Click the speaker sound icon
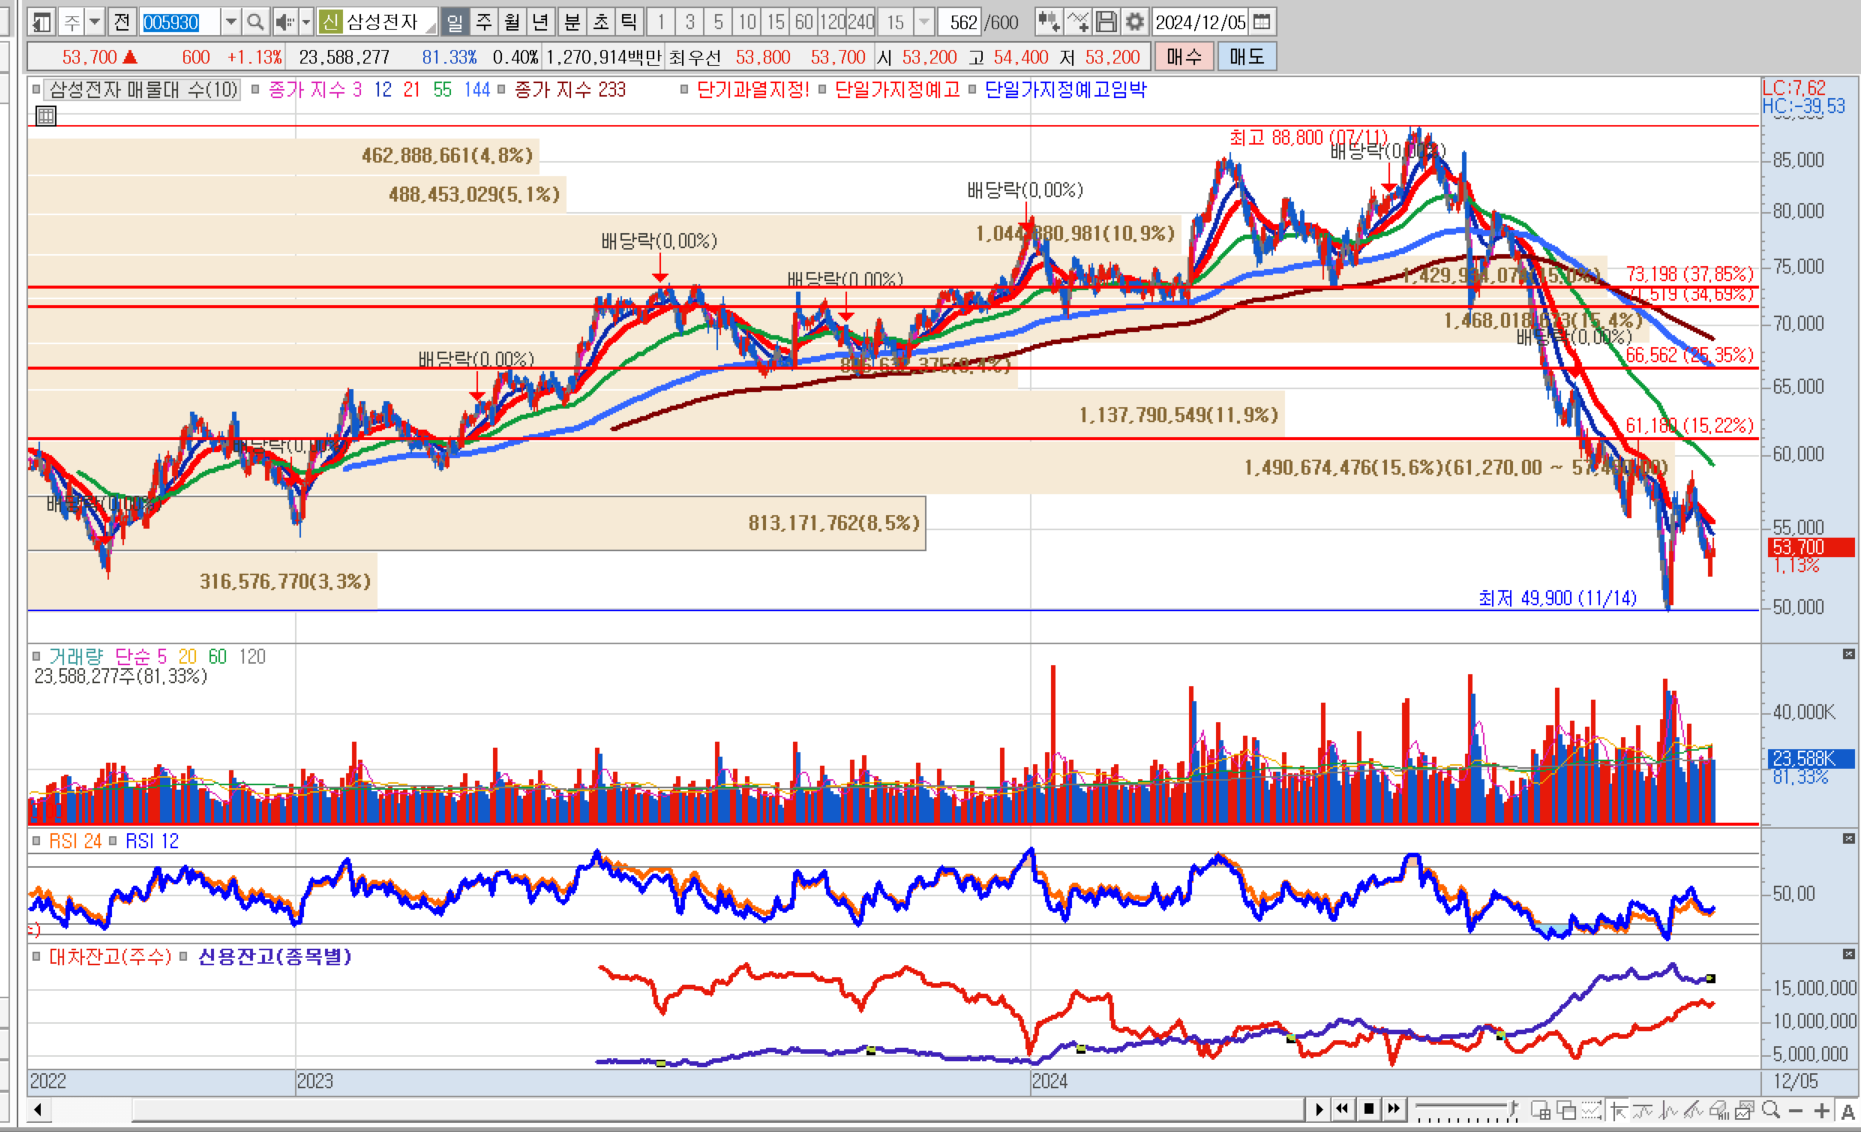1861x1132 pixels. click(284, 21)
